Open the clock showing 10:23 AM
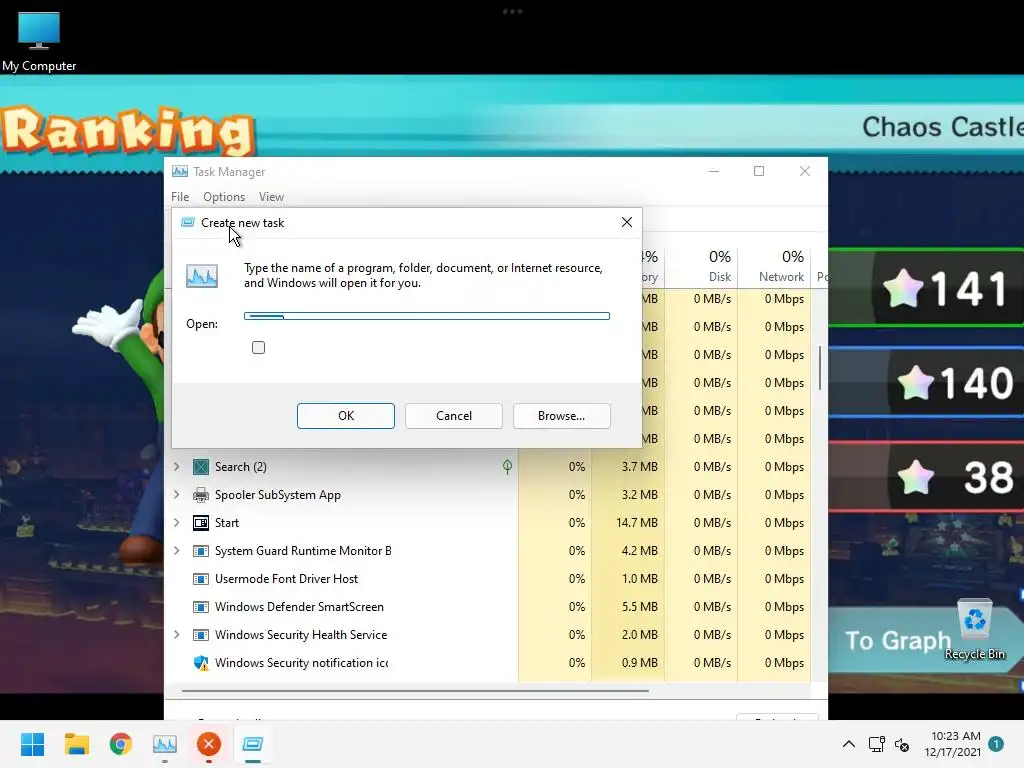This screenshot has height=768, width=1024. tap(953, 744)
